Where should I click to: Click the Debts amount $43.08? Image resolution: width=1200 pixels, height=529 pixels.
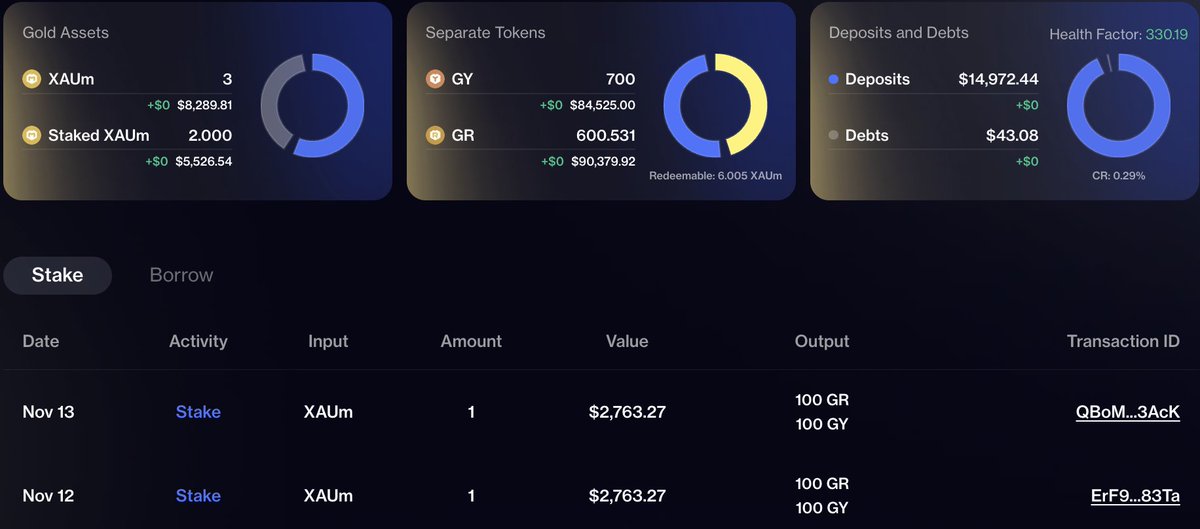pyautogui.click(x=1013, y=135)
